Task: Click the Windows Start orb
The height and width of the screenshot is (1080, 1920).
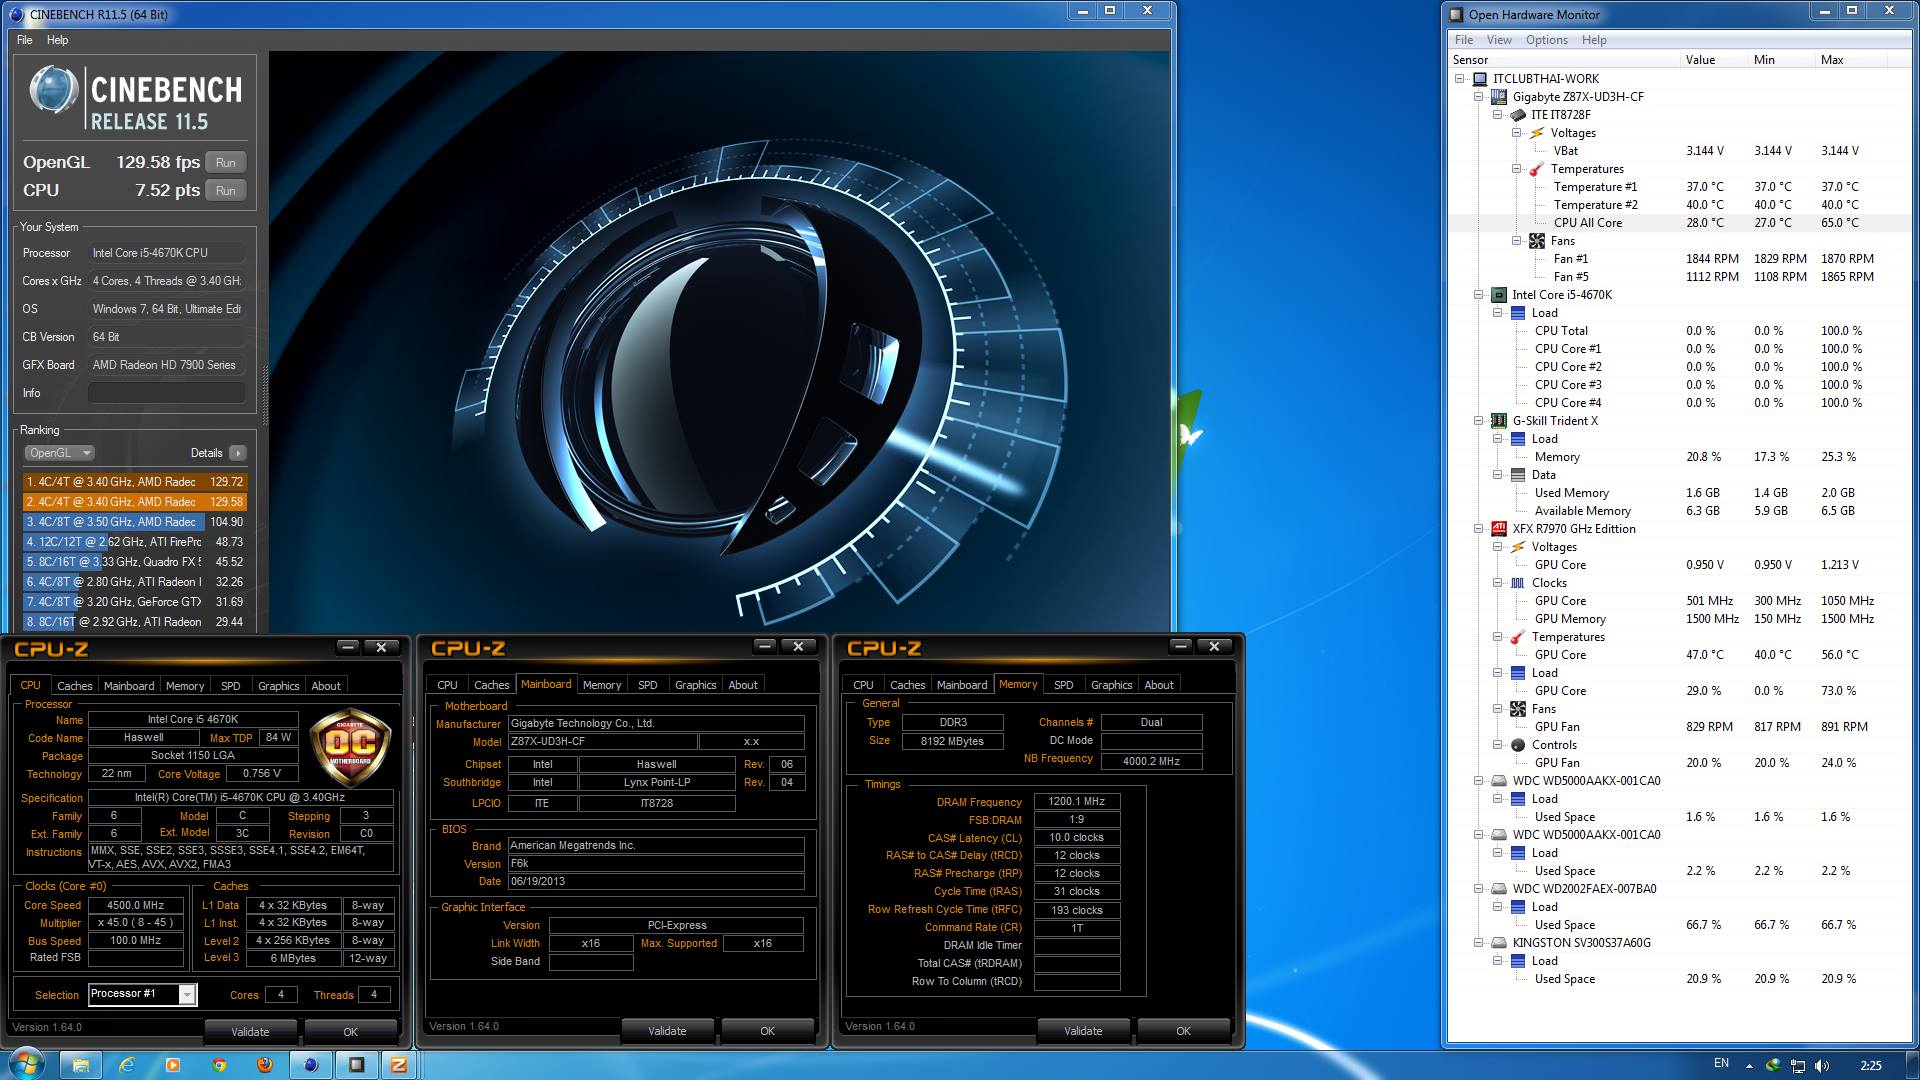Action: point(24,1063)
